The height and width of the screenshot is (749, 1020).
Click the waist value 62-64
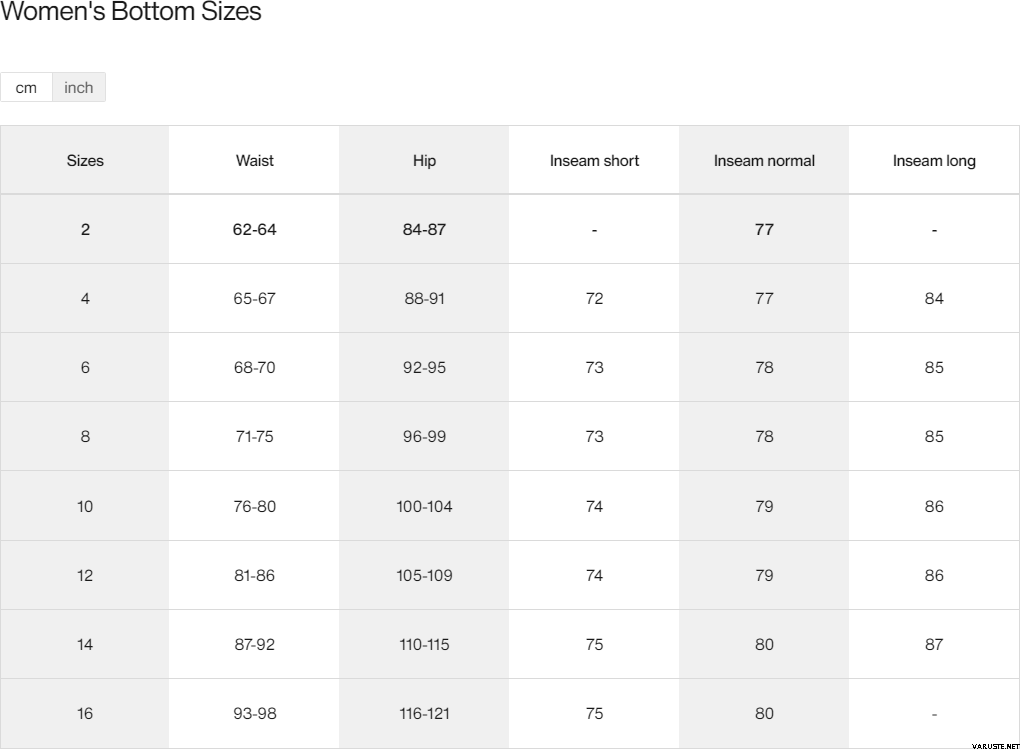(255, 230)
